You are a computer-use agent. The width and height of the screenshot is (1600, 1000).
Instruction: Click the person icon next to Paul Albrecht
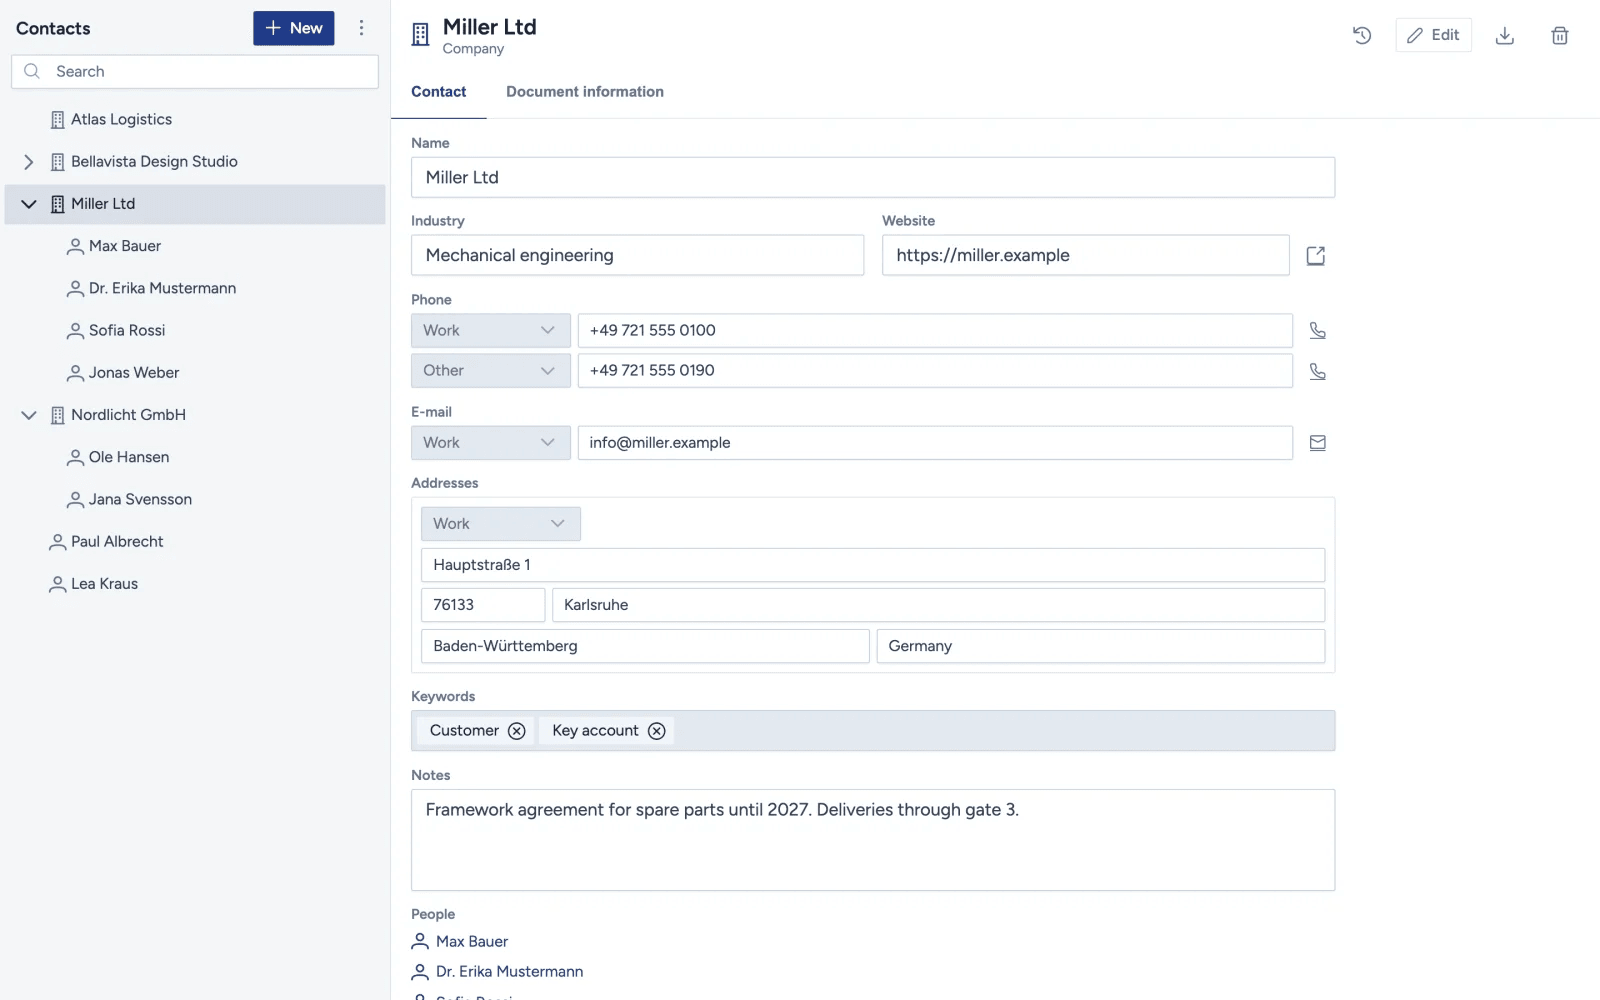pyautogui.click(x=58, y=542)
